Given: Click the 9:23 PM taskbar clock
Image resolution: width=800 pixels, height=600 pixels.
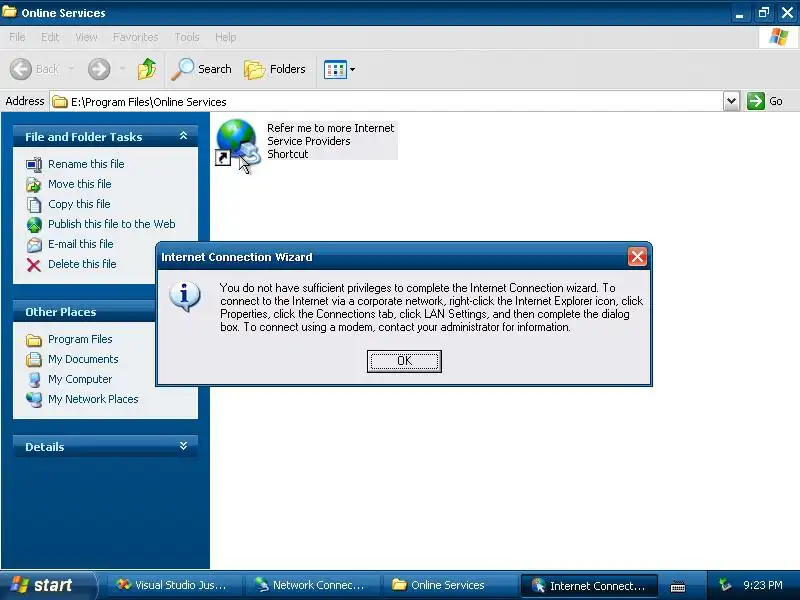Looking at the screenshot, I should [x=763, y=585].
